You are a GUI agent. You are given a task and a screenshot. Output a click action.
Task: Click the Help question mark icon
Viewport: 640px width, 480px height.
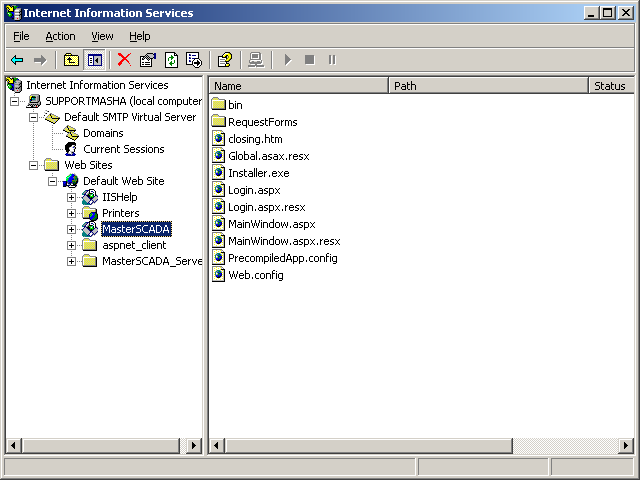pyautogui.click(x=225, y=60)
